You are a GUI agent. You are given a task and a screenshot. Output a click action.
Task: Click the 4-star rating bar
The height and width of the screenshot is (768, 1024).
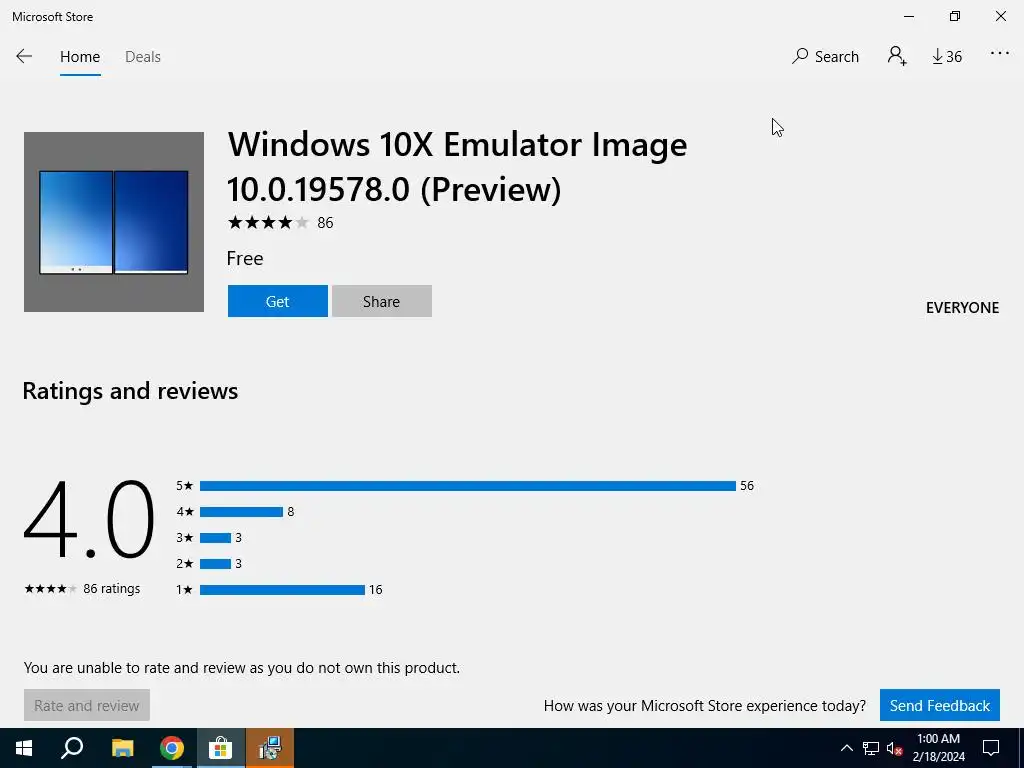point(241,512)
